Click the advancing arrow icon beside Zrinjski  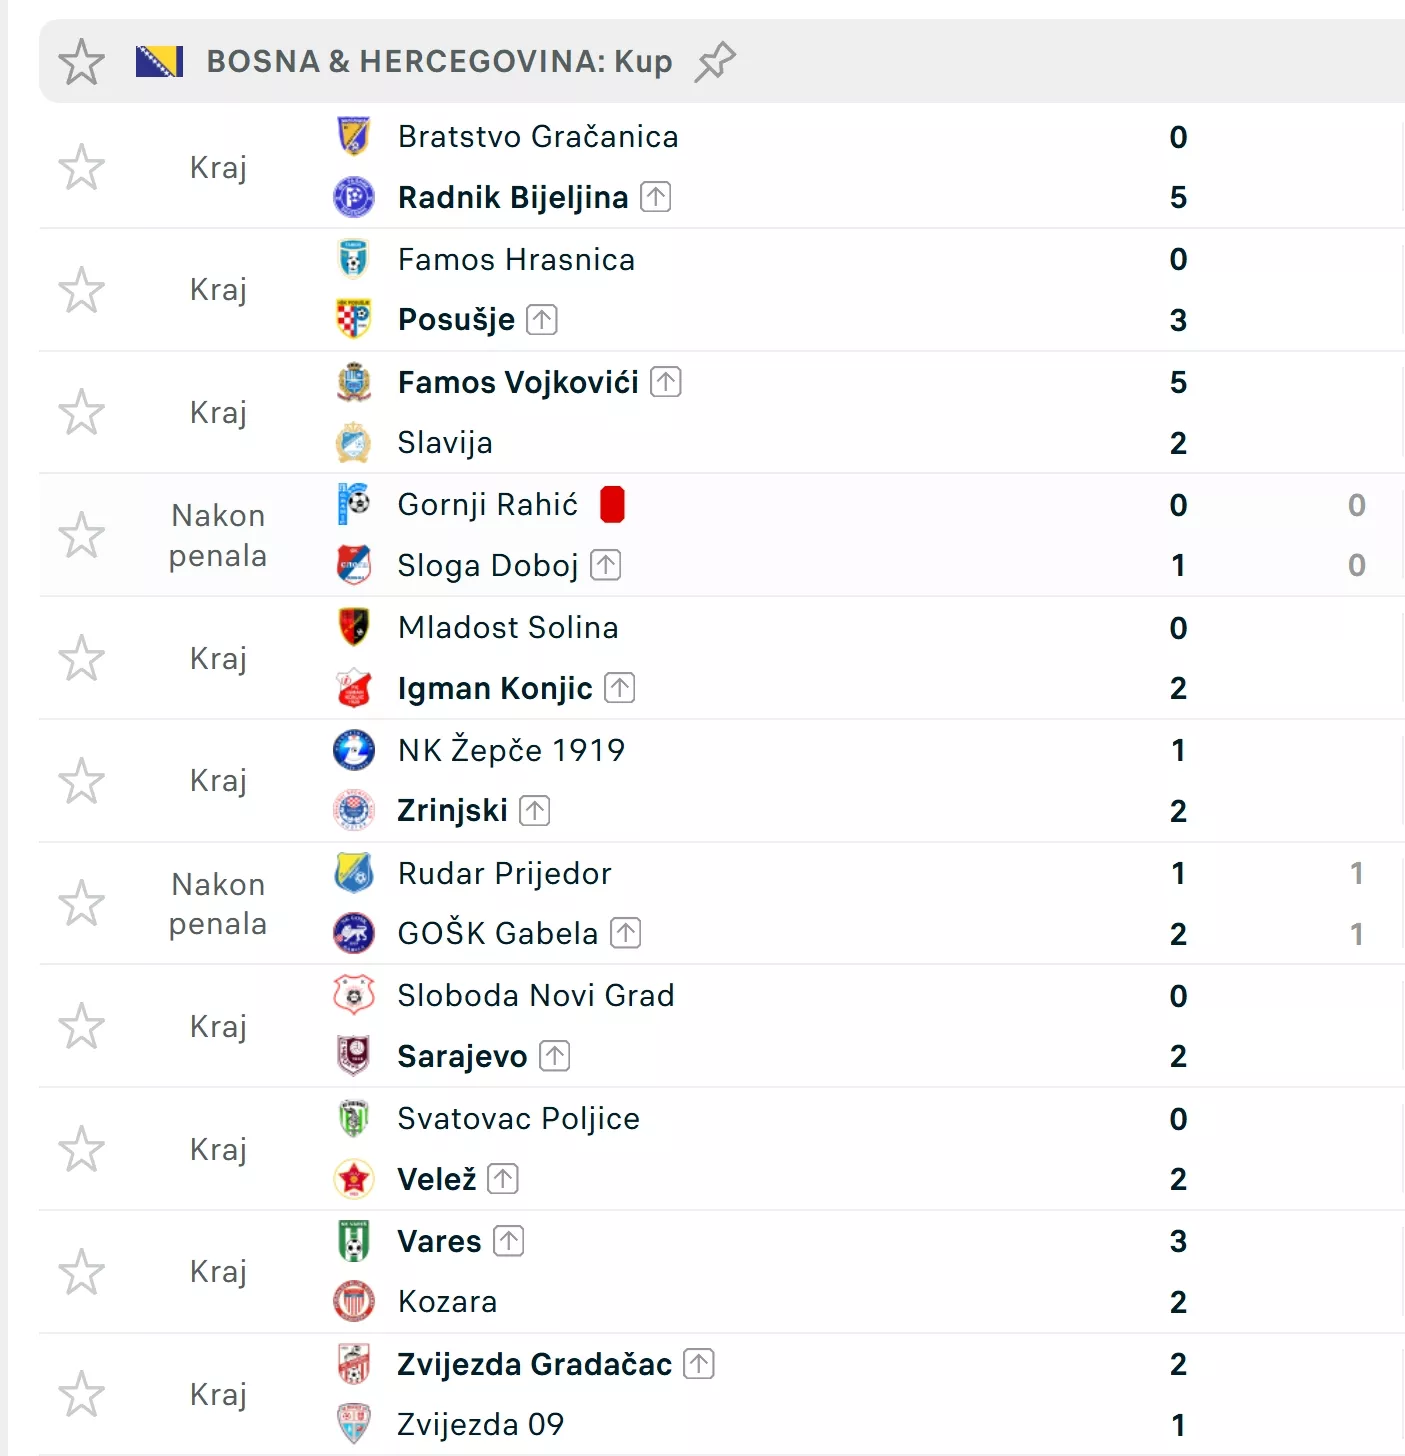535,811
